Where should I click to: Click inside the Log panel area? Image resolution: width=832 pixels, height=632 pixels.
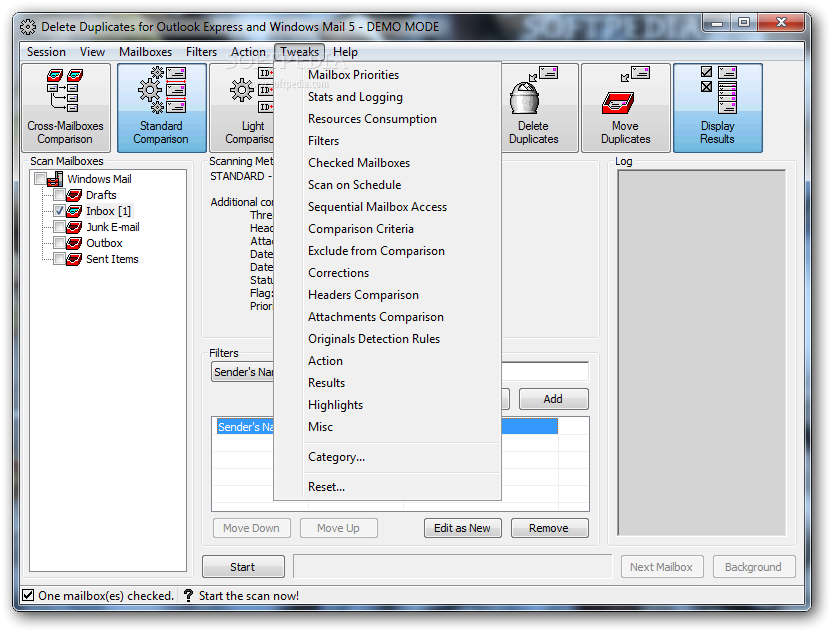(x=701, y=353)
